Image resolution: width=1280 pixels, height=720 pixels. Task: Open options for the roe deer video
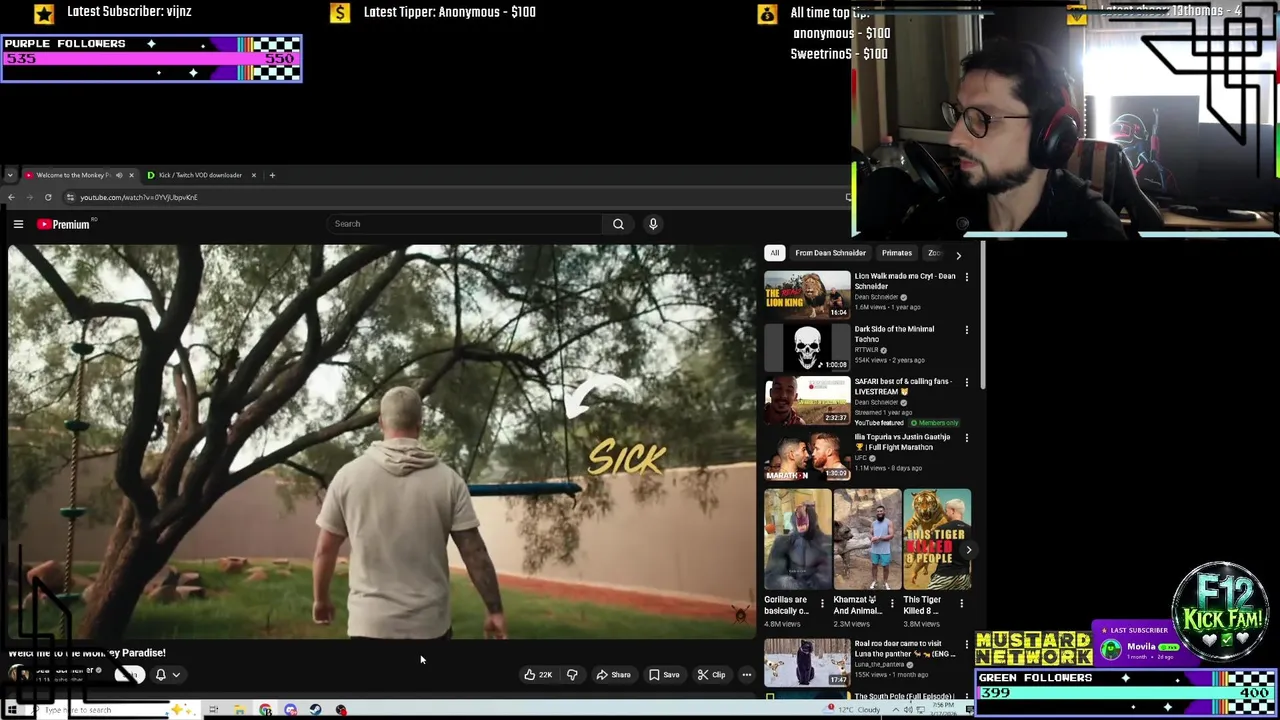coord(967,645)
